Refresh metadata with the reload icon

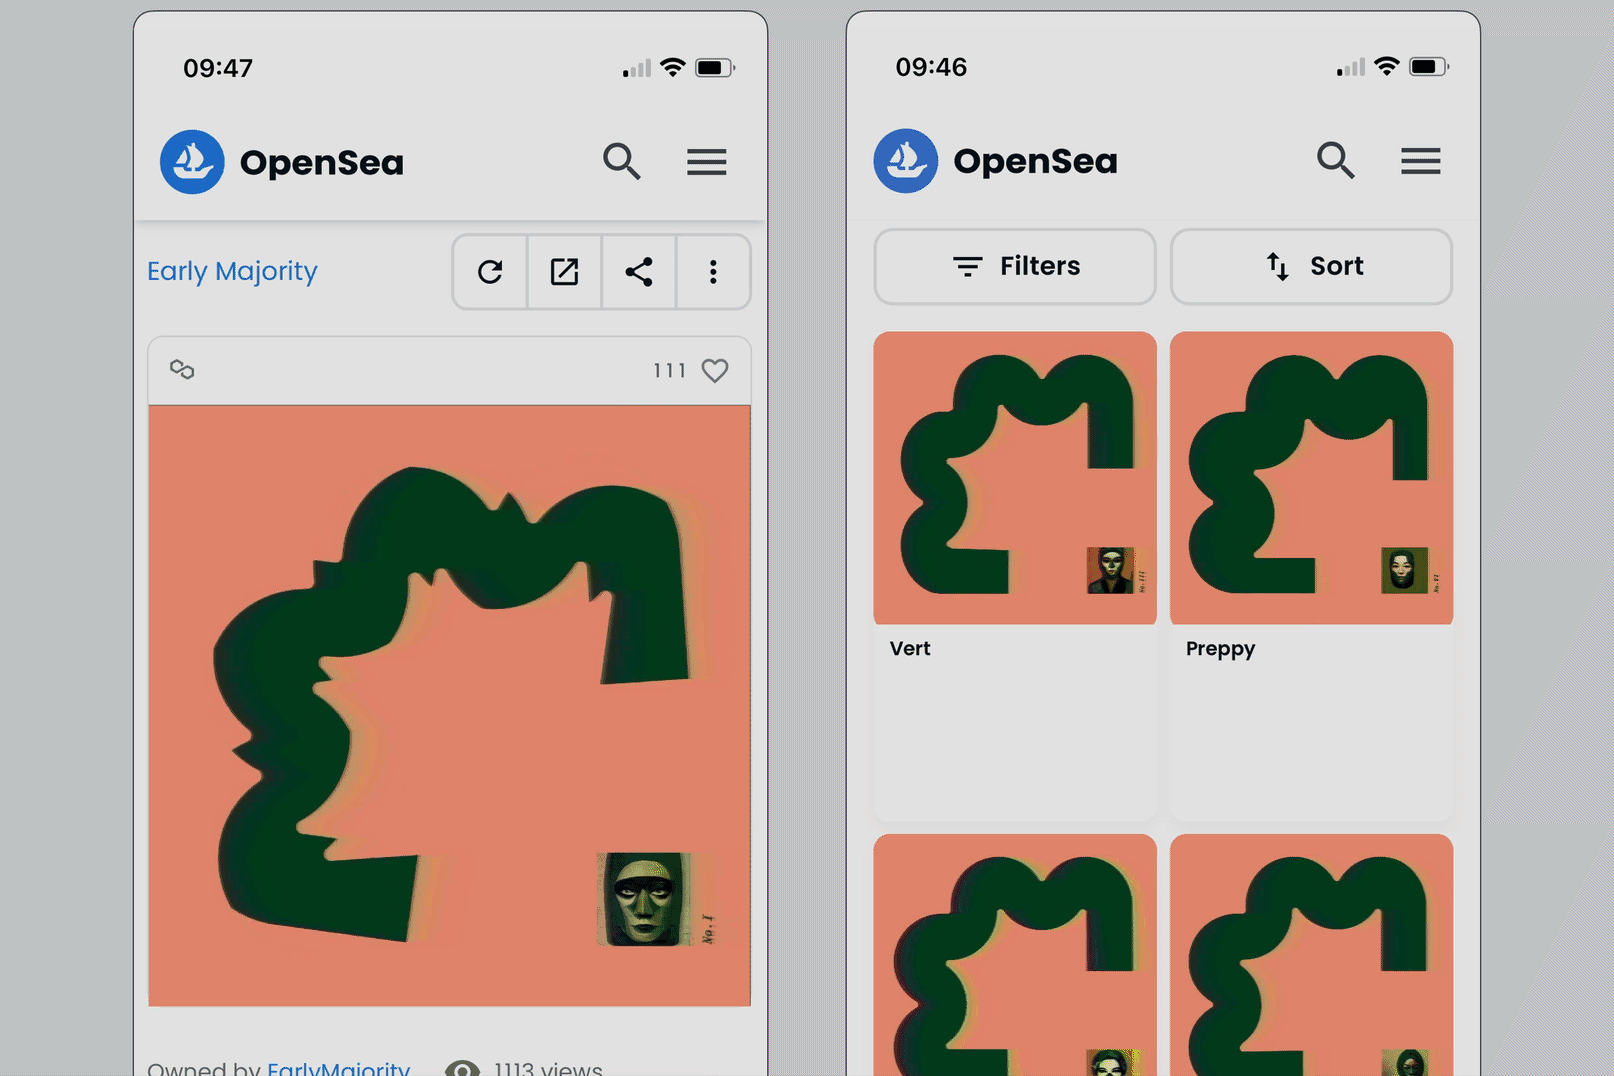(x=490, y=272)
